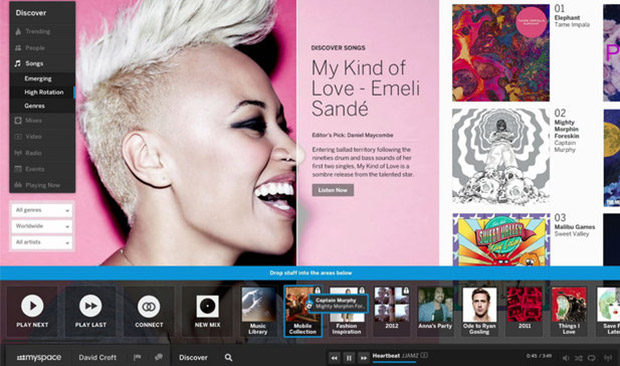Toggle repeat in the player

[592, 358]
